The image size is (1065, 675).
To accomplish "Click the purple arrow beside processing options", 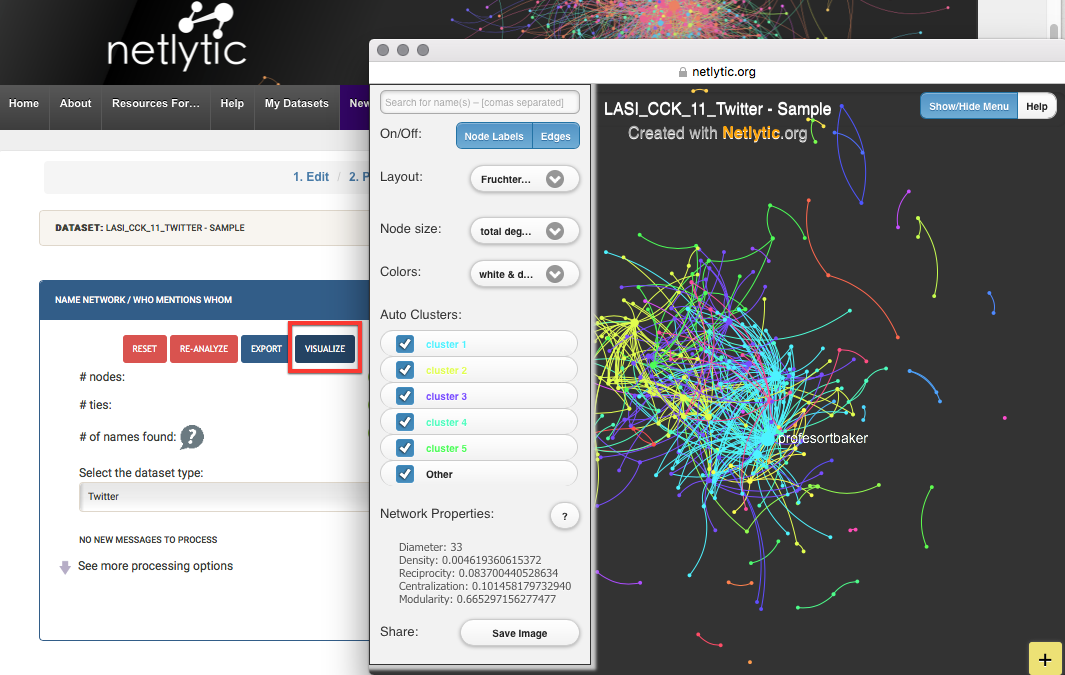I will pyautogui.click(x=66, y=565).
